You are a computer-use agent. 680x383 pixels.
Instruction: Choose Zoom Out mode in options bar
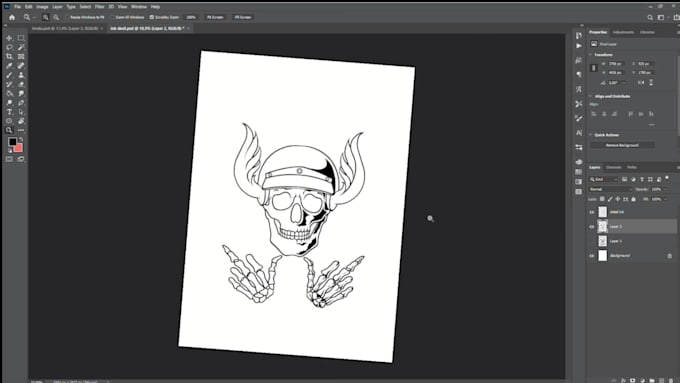tap(56, 17)
